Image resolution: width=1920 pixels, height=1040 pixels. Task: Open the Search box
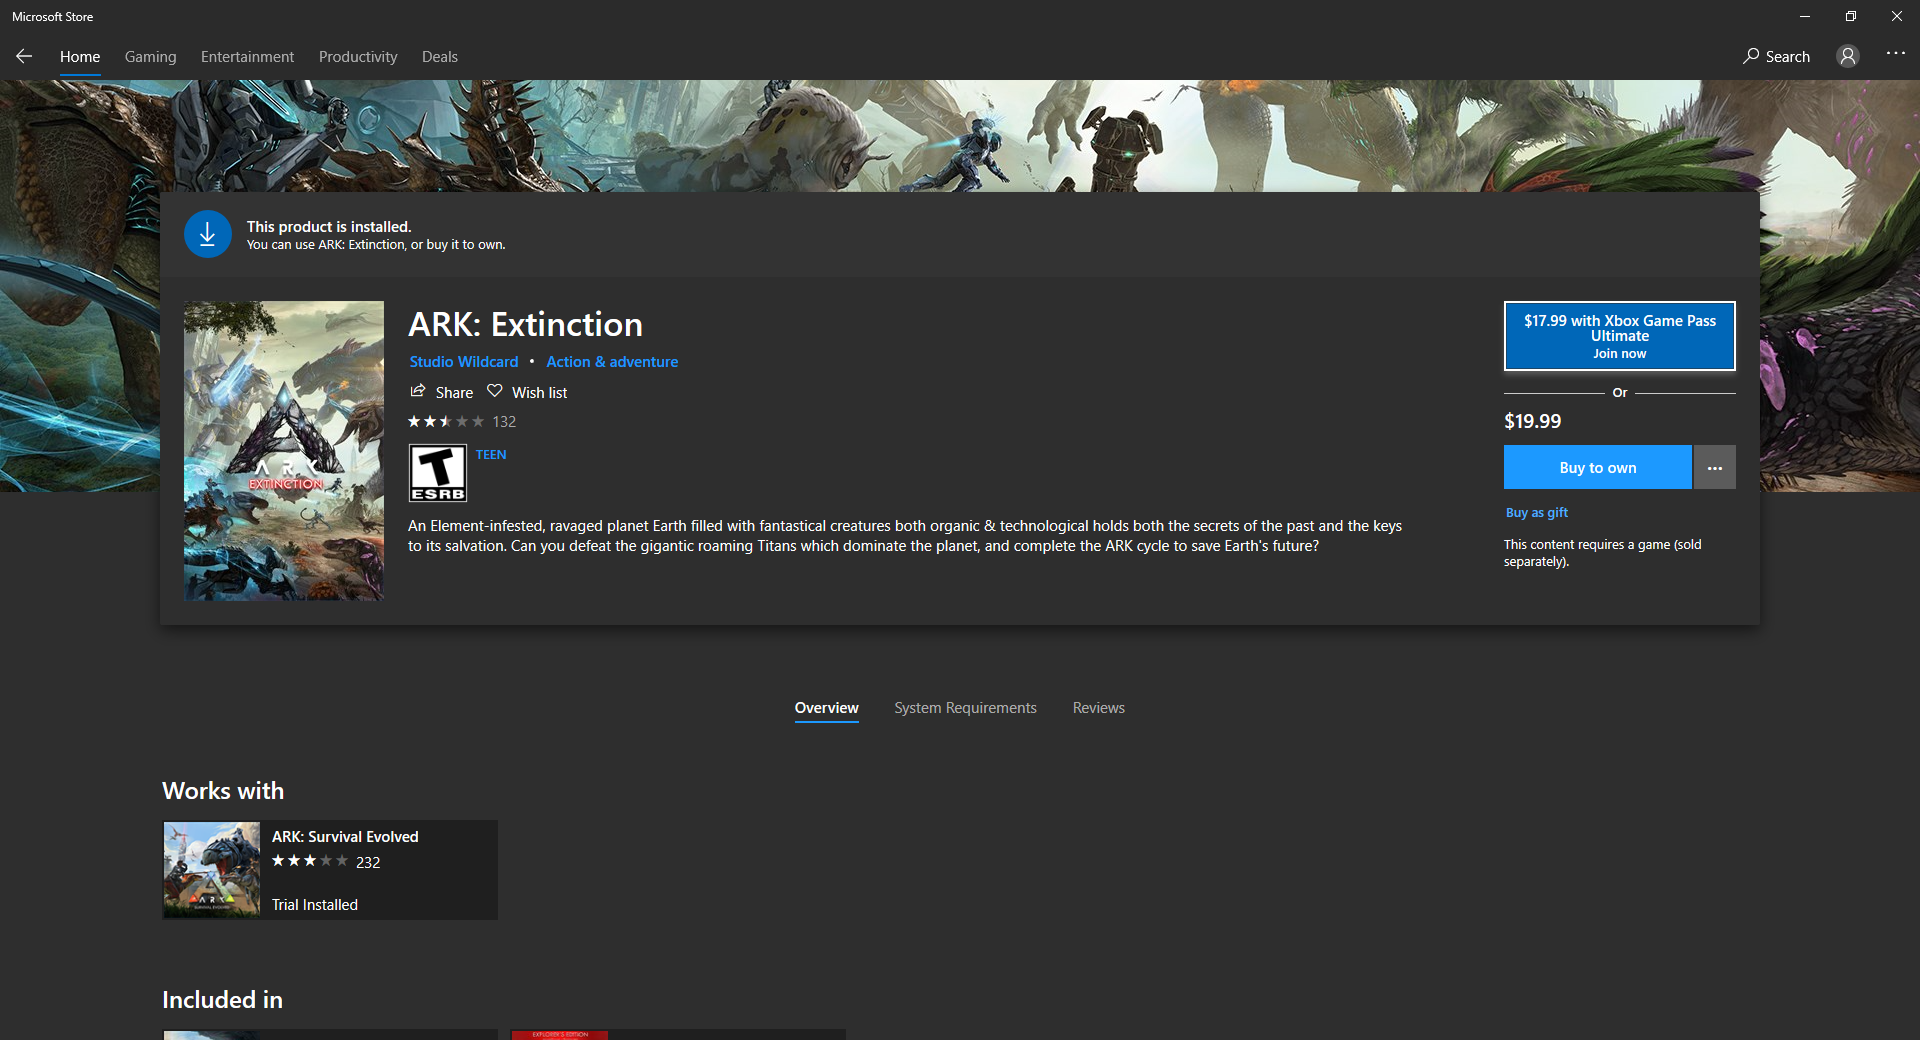click(1776, 56)
